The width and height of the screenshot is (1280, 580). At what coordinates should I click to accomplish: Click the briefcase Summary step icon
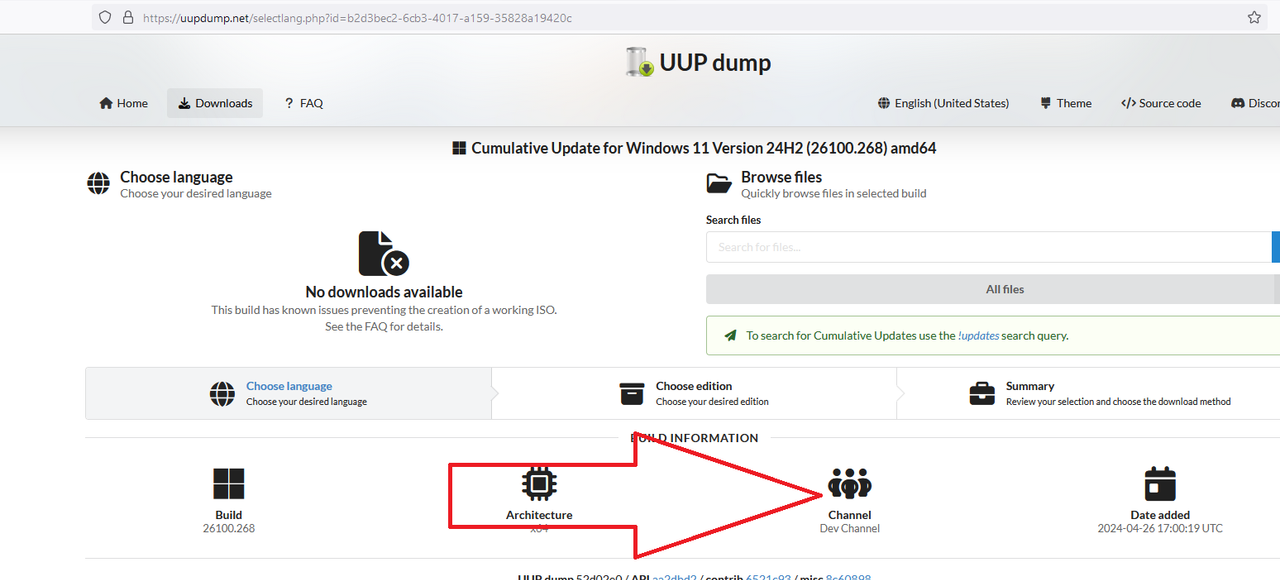click(982, 393)
